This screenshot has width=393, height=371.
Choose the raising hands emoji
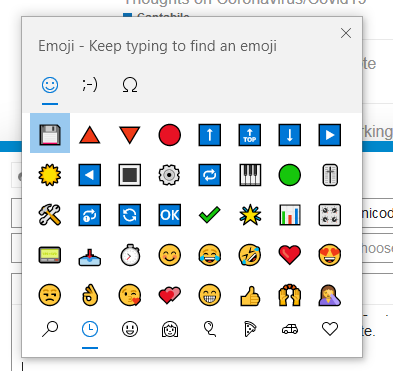(x=290, y=295)
